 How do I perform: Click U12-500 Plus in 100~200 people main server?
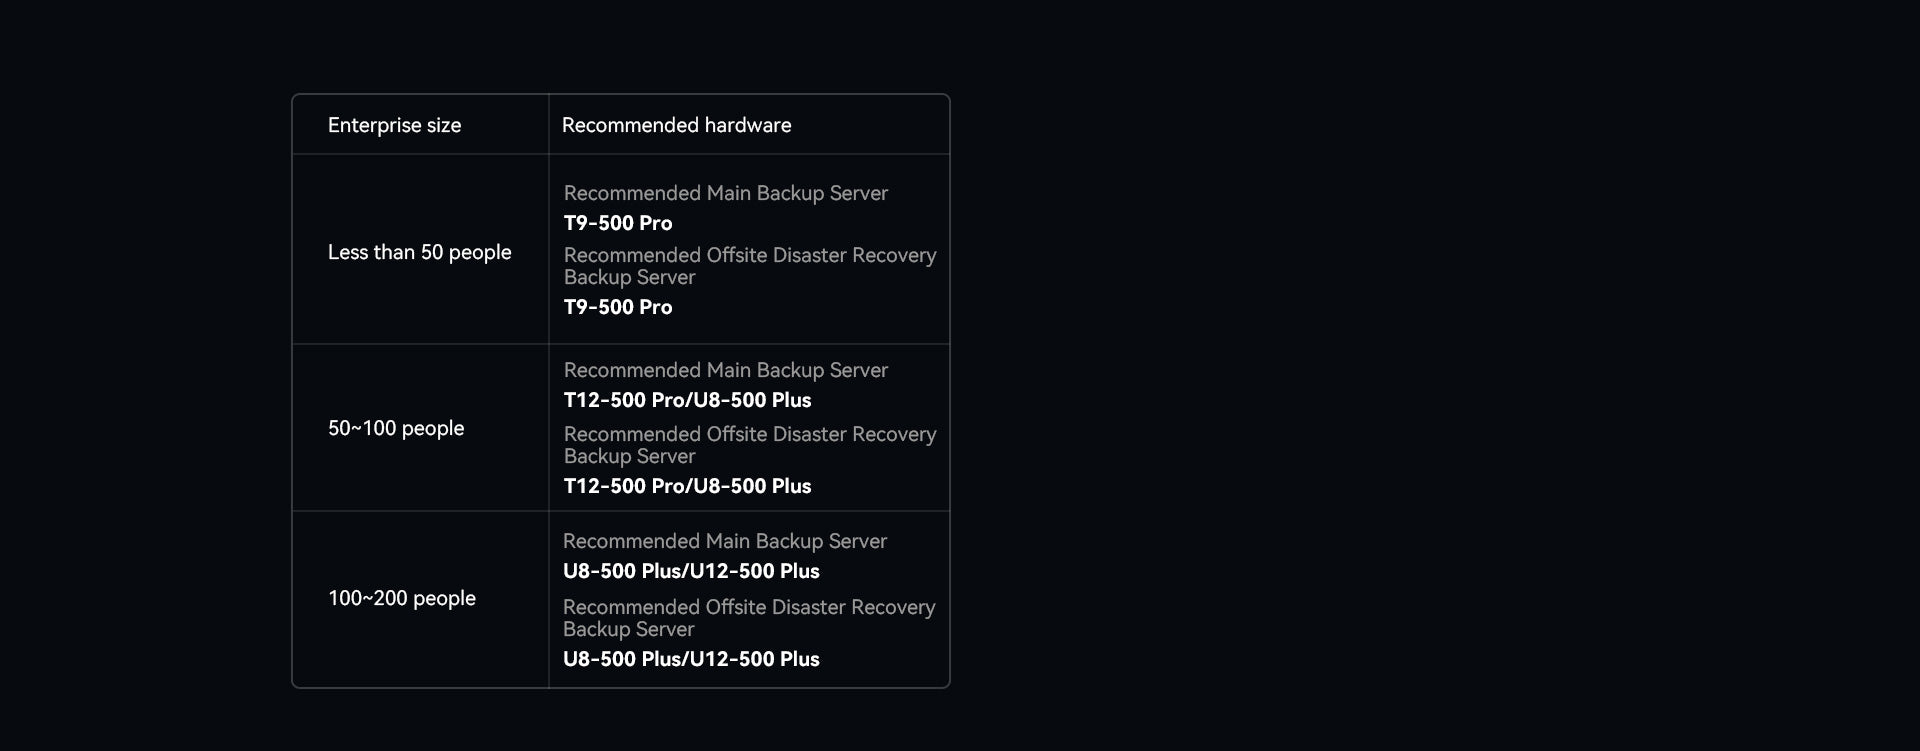[x=756, y=571]
